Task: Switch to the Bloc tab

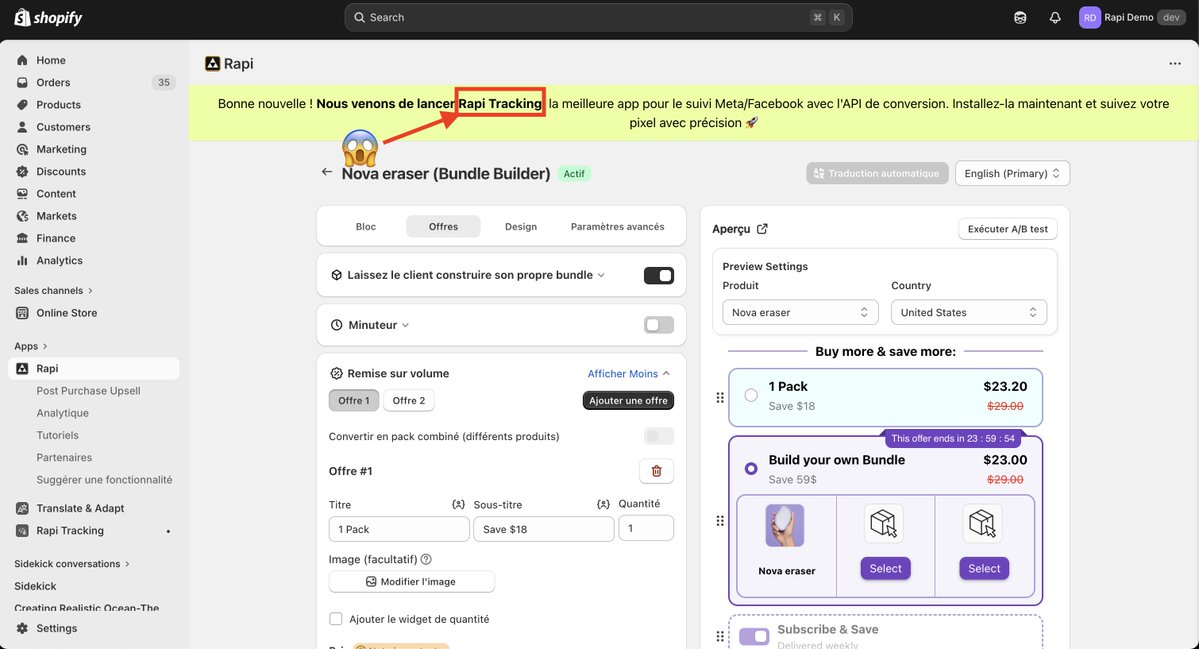Action: pos(366,226)
